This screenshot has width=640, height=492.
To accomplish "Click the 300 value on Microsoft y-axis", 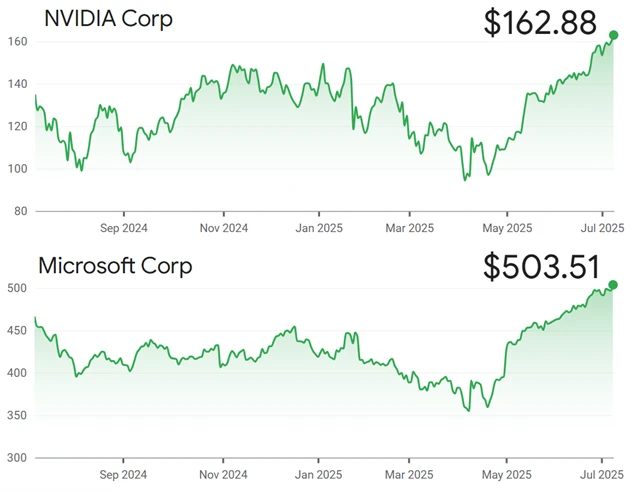I will pos(17,458).
